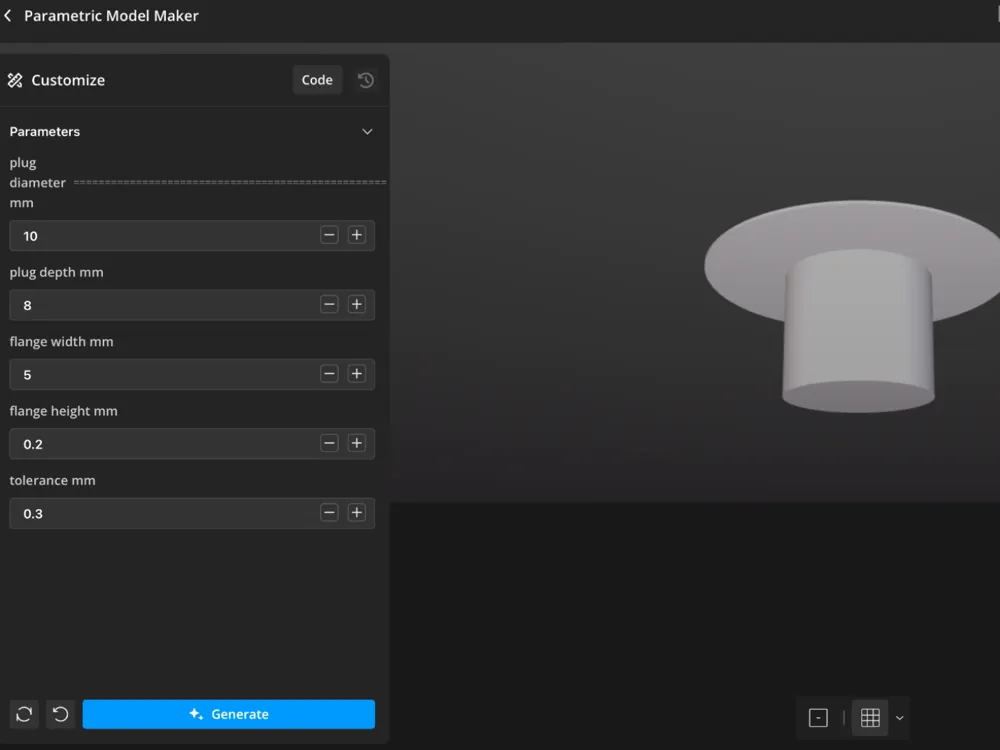Increase flange height with plus button
Viewport: 1000px width, 750px height.
357,443
